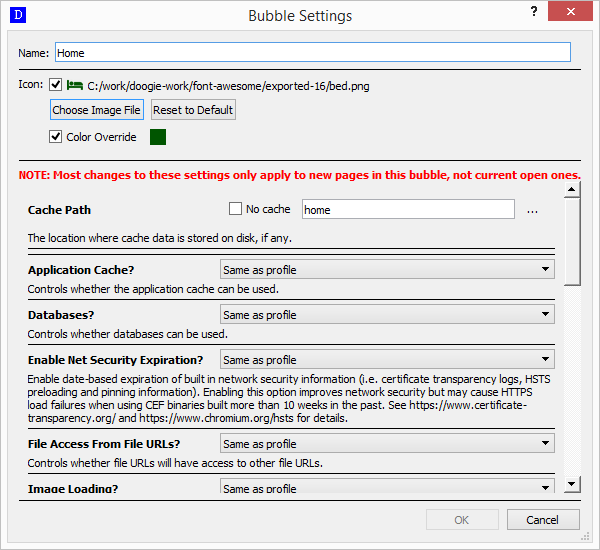Viewport: 600px width, 550px height.
Task: Toggle the Color Override checkbox
Action: coord(55,136)
